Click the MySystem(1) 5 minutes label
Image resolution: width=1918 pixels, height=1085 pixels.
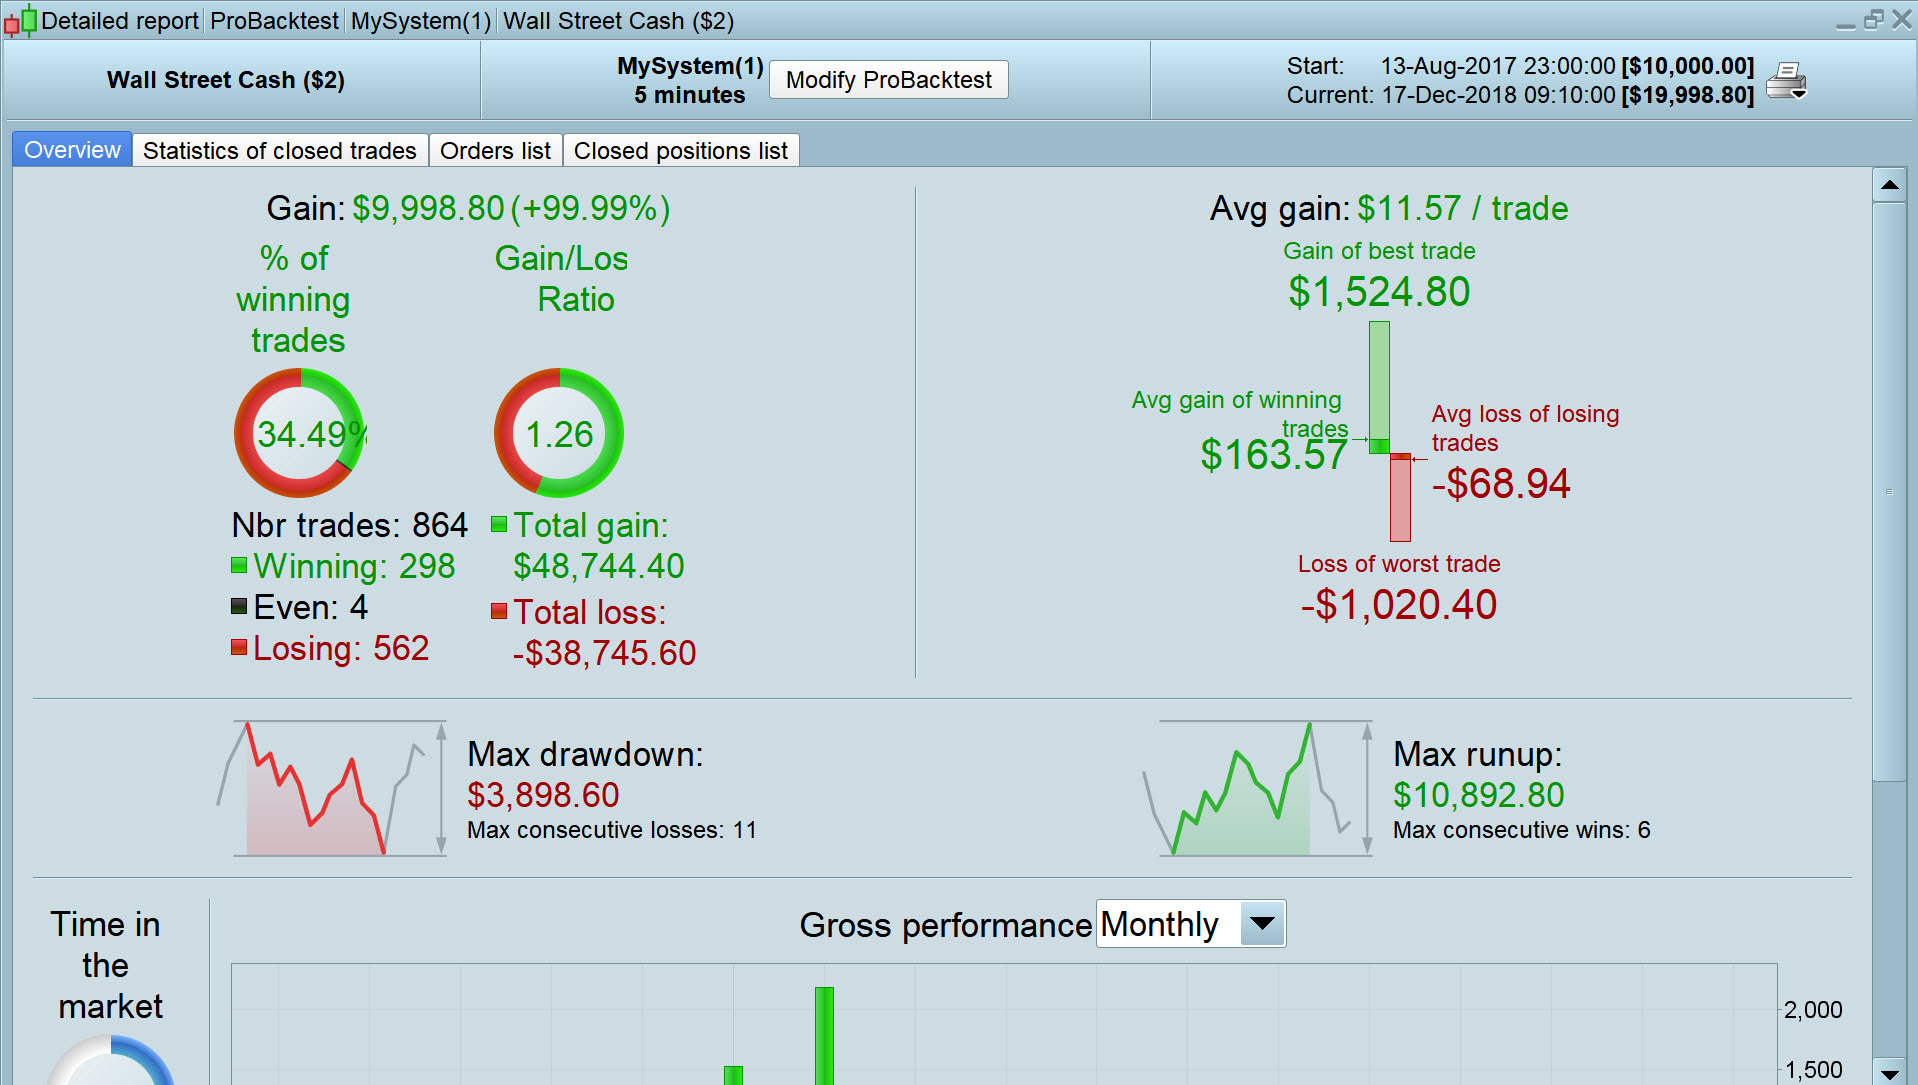click(690, 80)
